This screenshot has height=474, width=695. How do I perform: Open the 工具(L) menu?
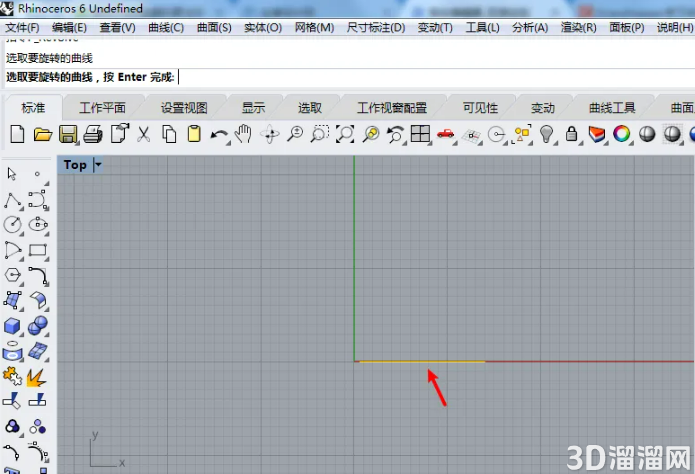pos(482,27)
